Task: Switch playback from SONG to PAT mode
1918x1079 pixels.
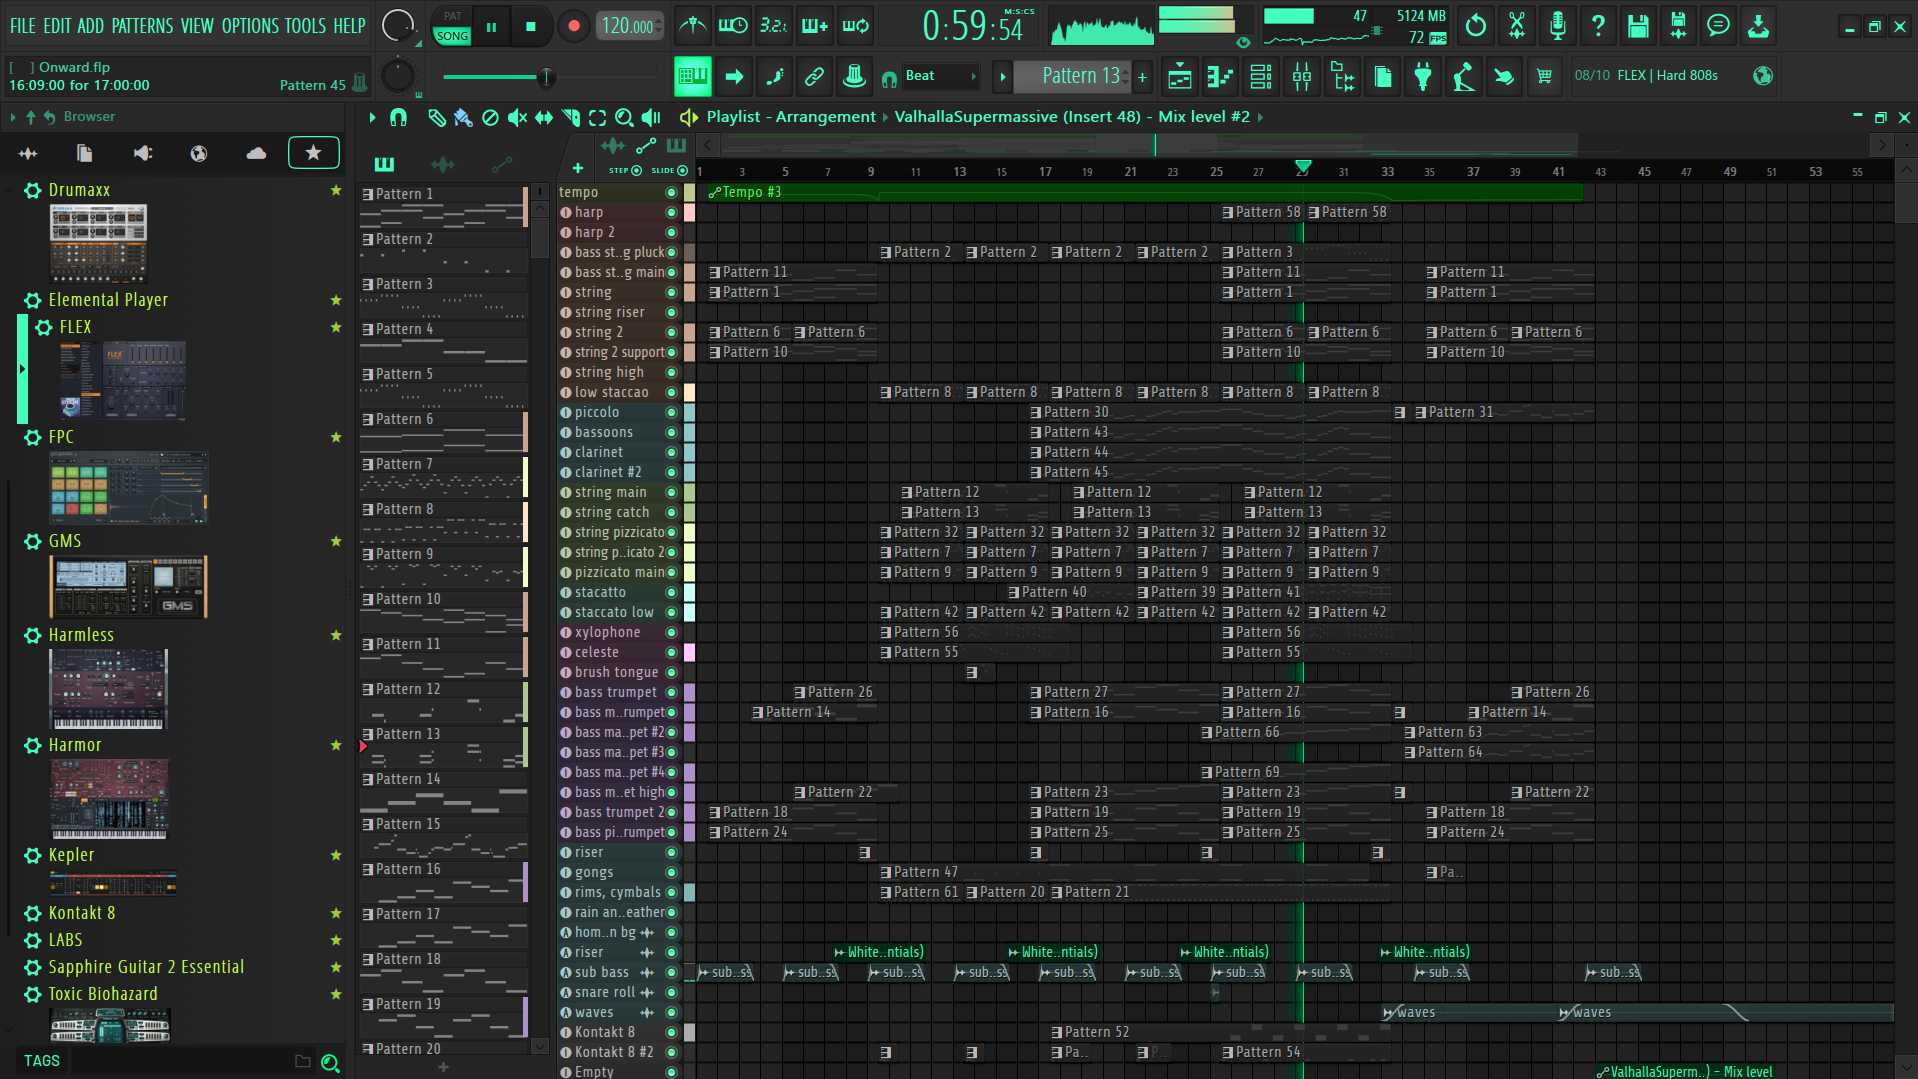Action: 451,17
